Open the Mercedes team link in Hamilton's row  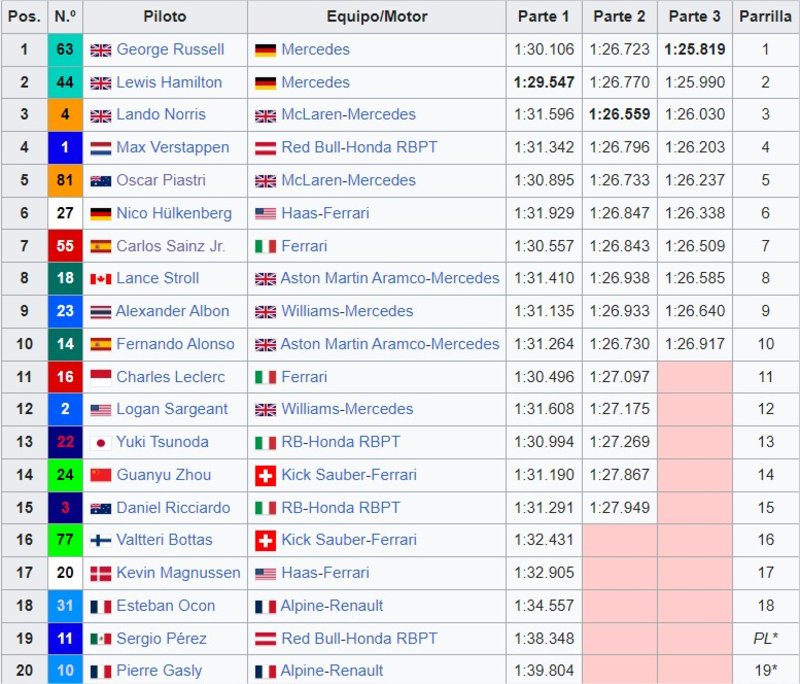[x=315, y=82]
